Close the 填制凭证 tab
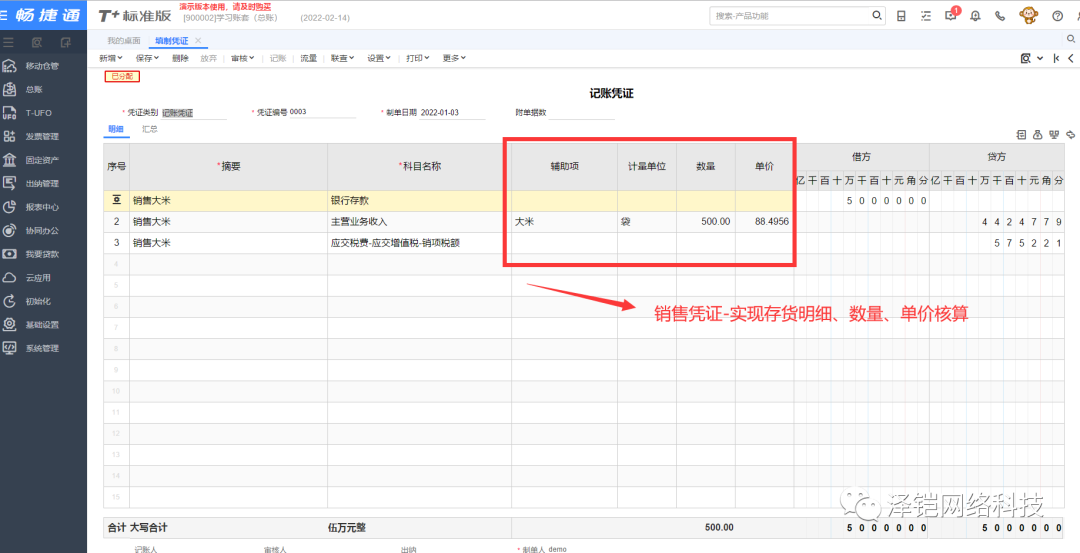The height and width of the screenshot is (553, 1080). coord(198,40)
